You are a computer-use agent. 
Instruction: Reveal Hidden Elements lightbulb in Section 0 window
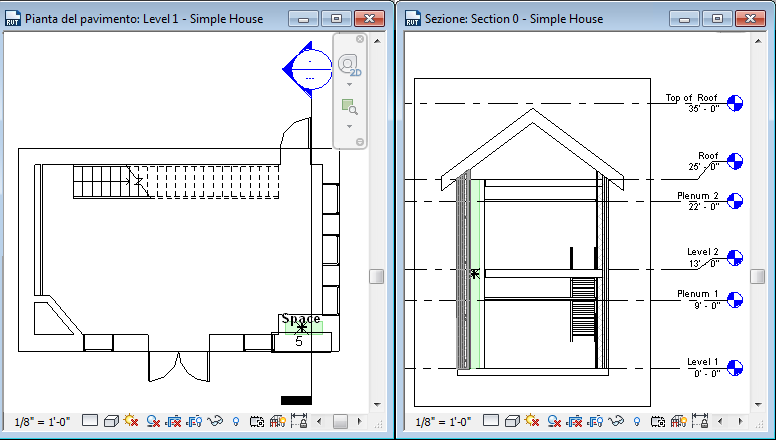coord(637,421)
